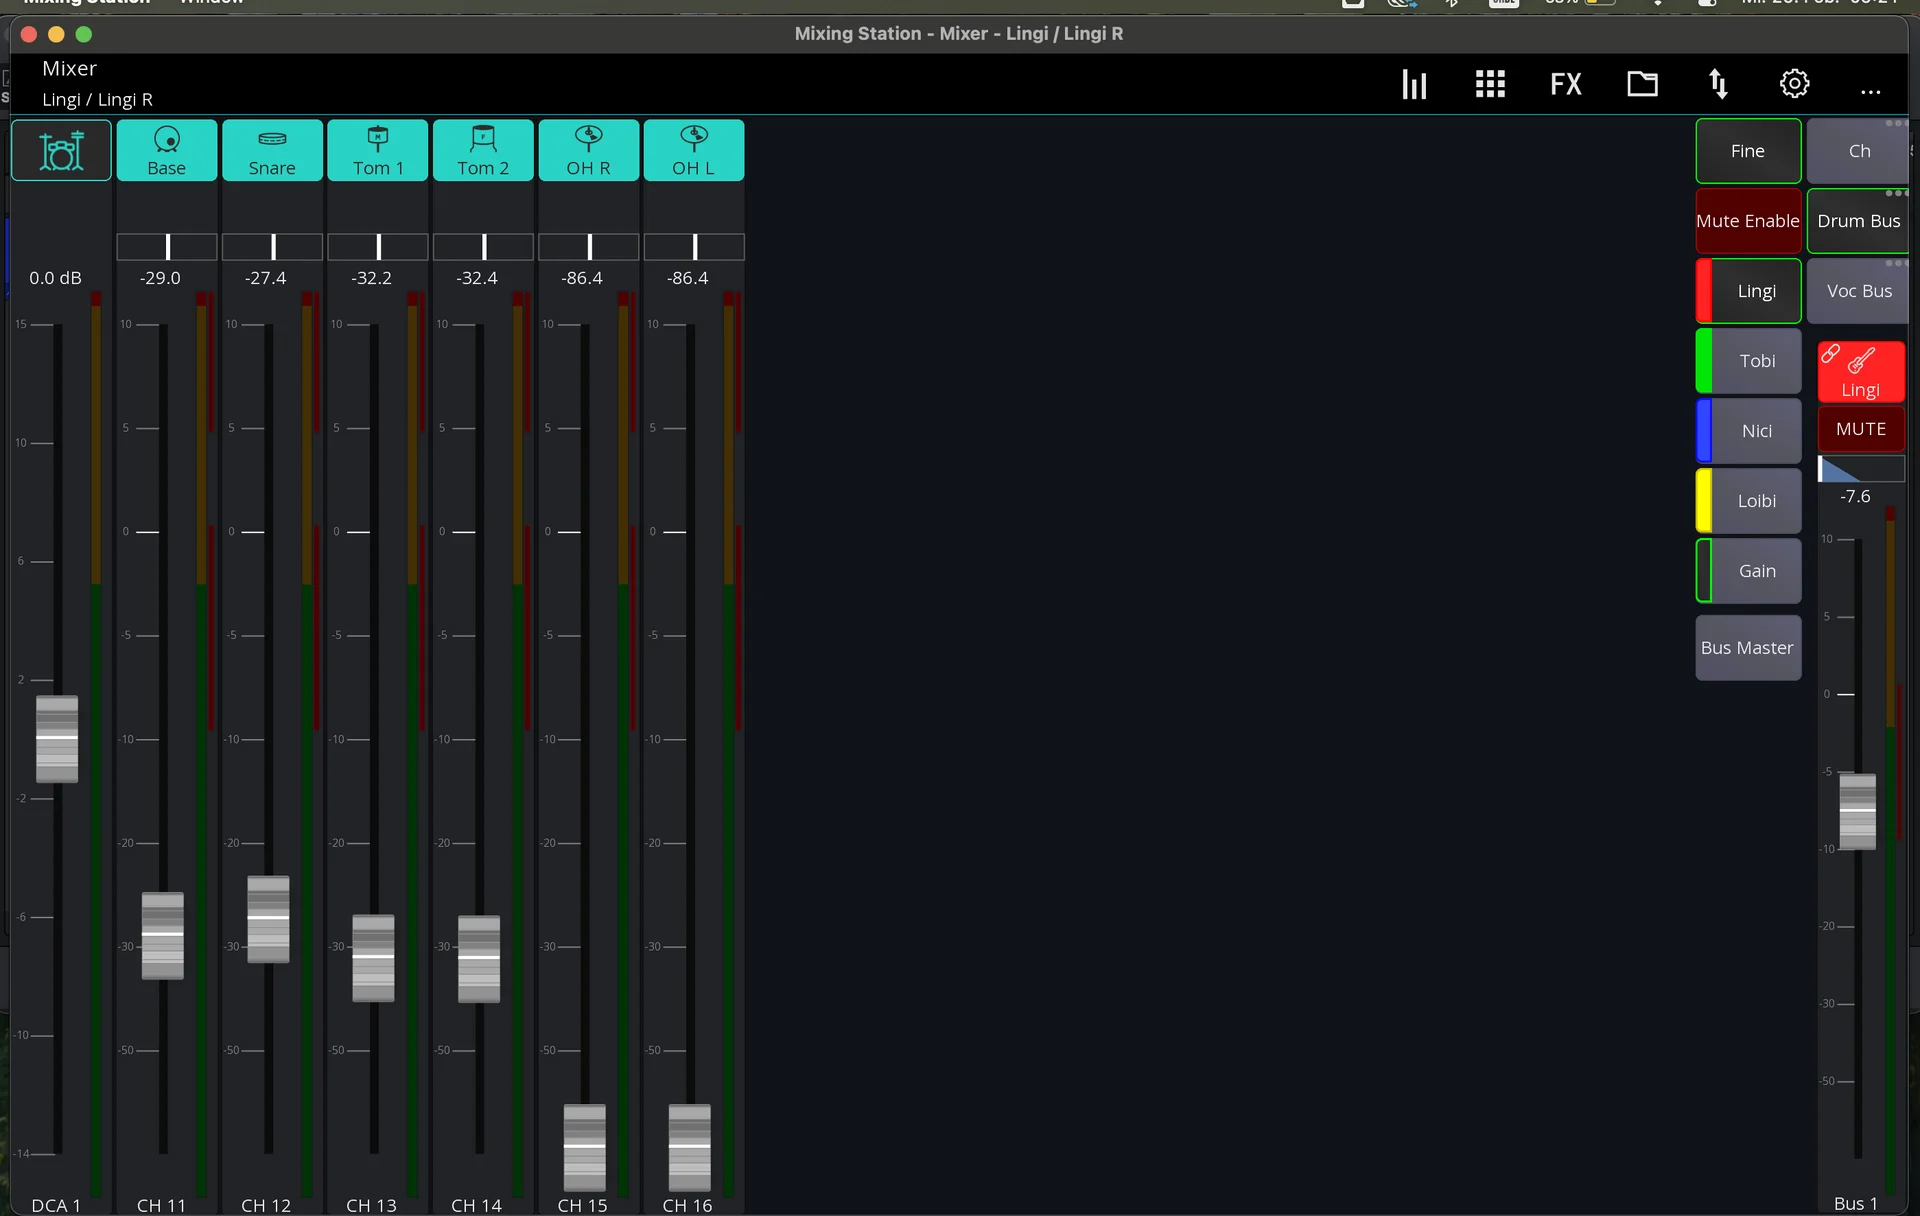Click the sends up-down arrows icon

[x=1718, y=84]
